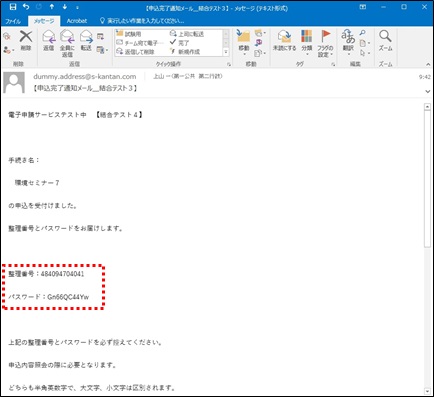Screen dimensions: 434x397
Task: Undo the last action from the title bar
Action: (26, 7)
